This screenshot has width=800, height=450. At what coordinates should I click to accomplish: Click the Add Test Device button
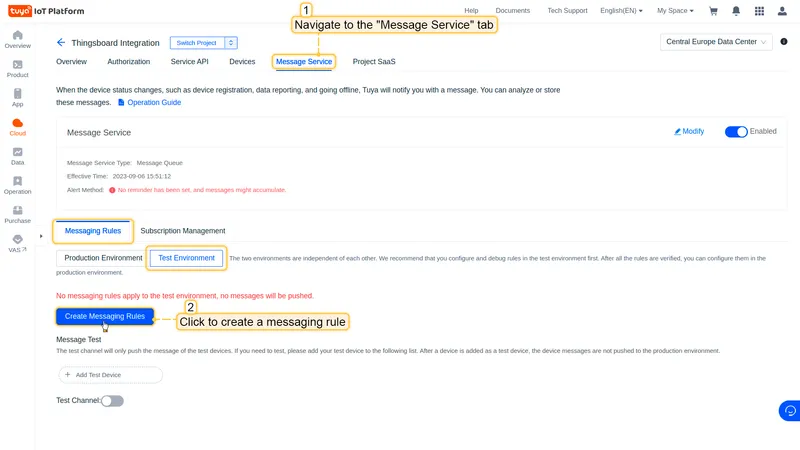pos(110,375)
